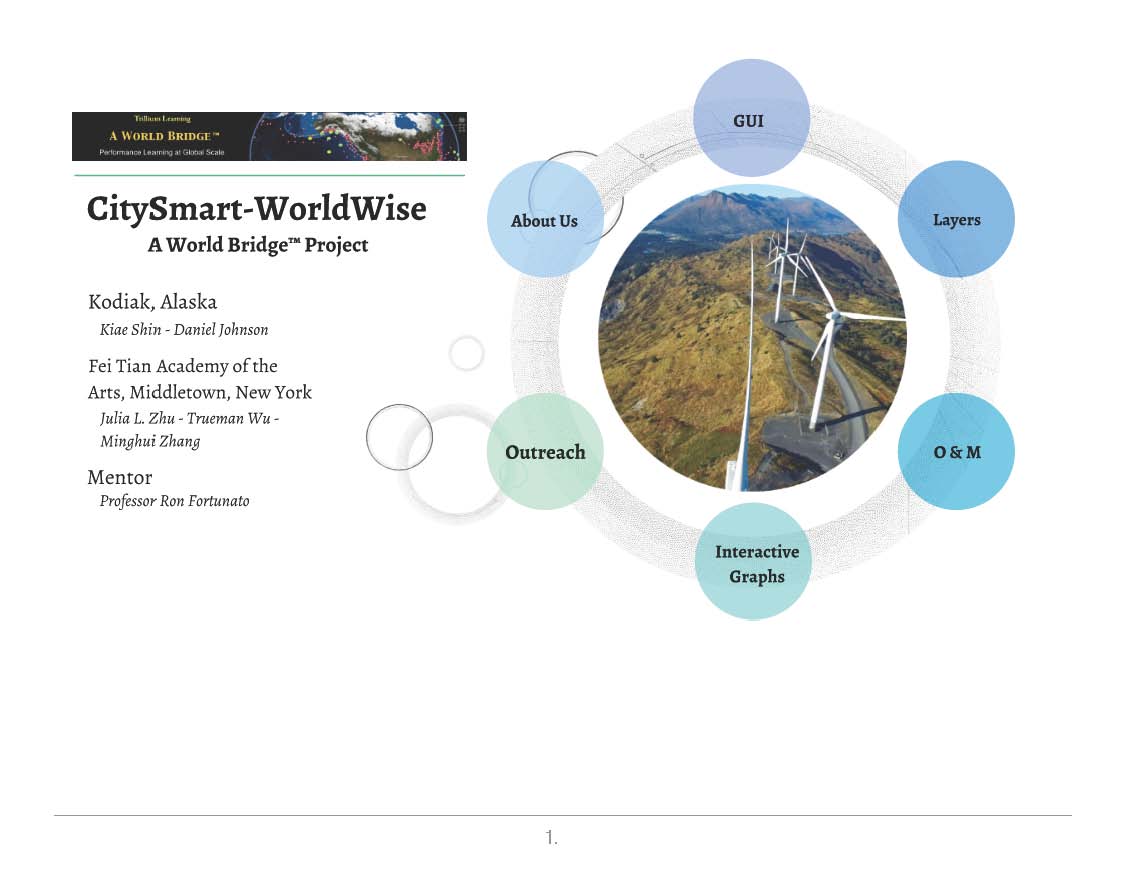Select the Layers bubble
The height and width of the screenshot is (876, 1133).
pyautogui.click(x=955, y=220)
